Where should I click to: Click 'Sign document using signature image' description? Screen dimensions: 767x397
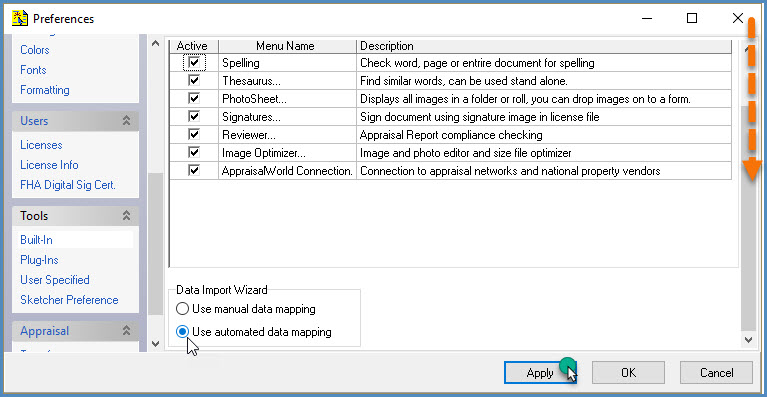click(x=479, y=117)
